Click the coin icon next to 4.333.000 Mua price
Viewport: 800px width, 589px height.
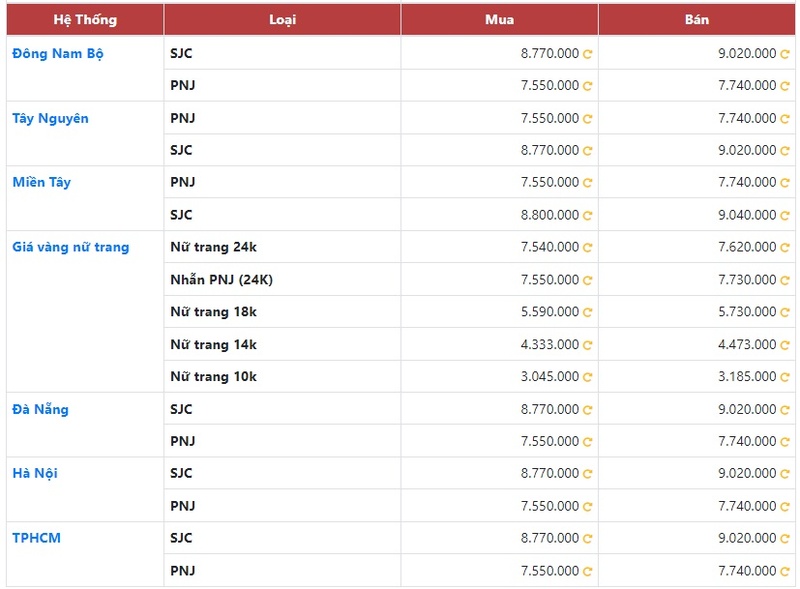587,346
